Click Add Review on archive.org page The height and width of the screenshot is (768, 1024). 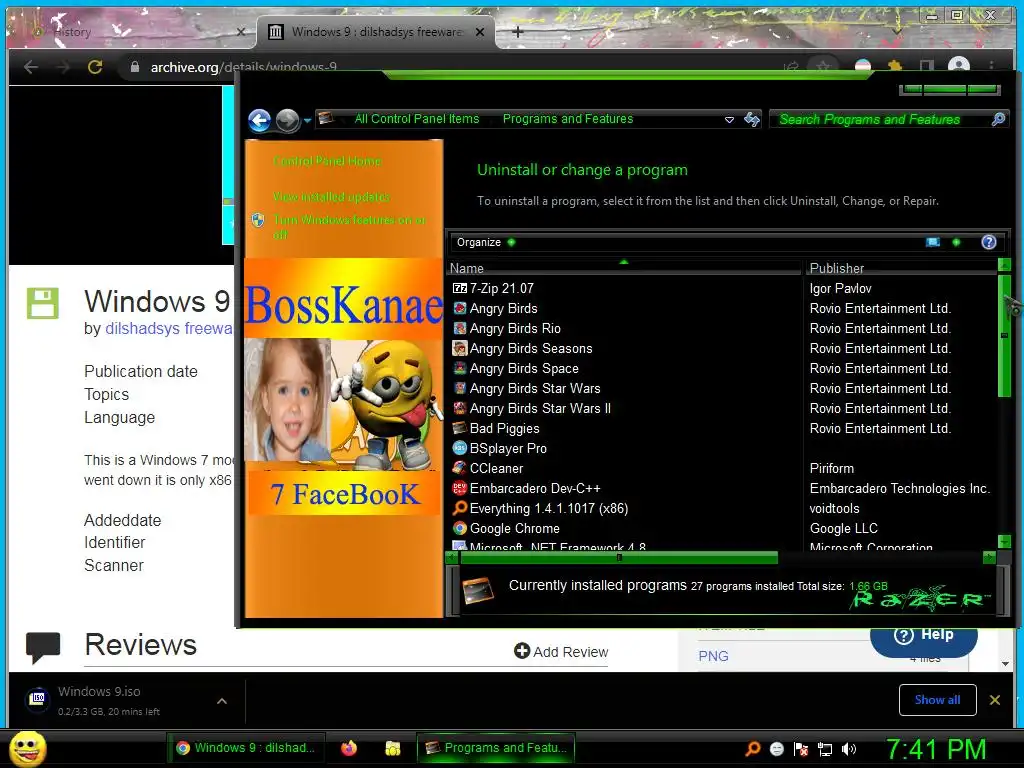point(561,652)
